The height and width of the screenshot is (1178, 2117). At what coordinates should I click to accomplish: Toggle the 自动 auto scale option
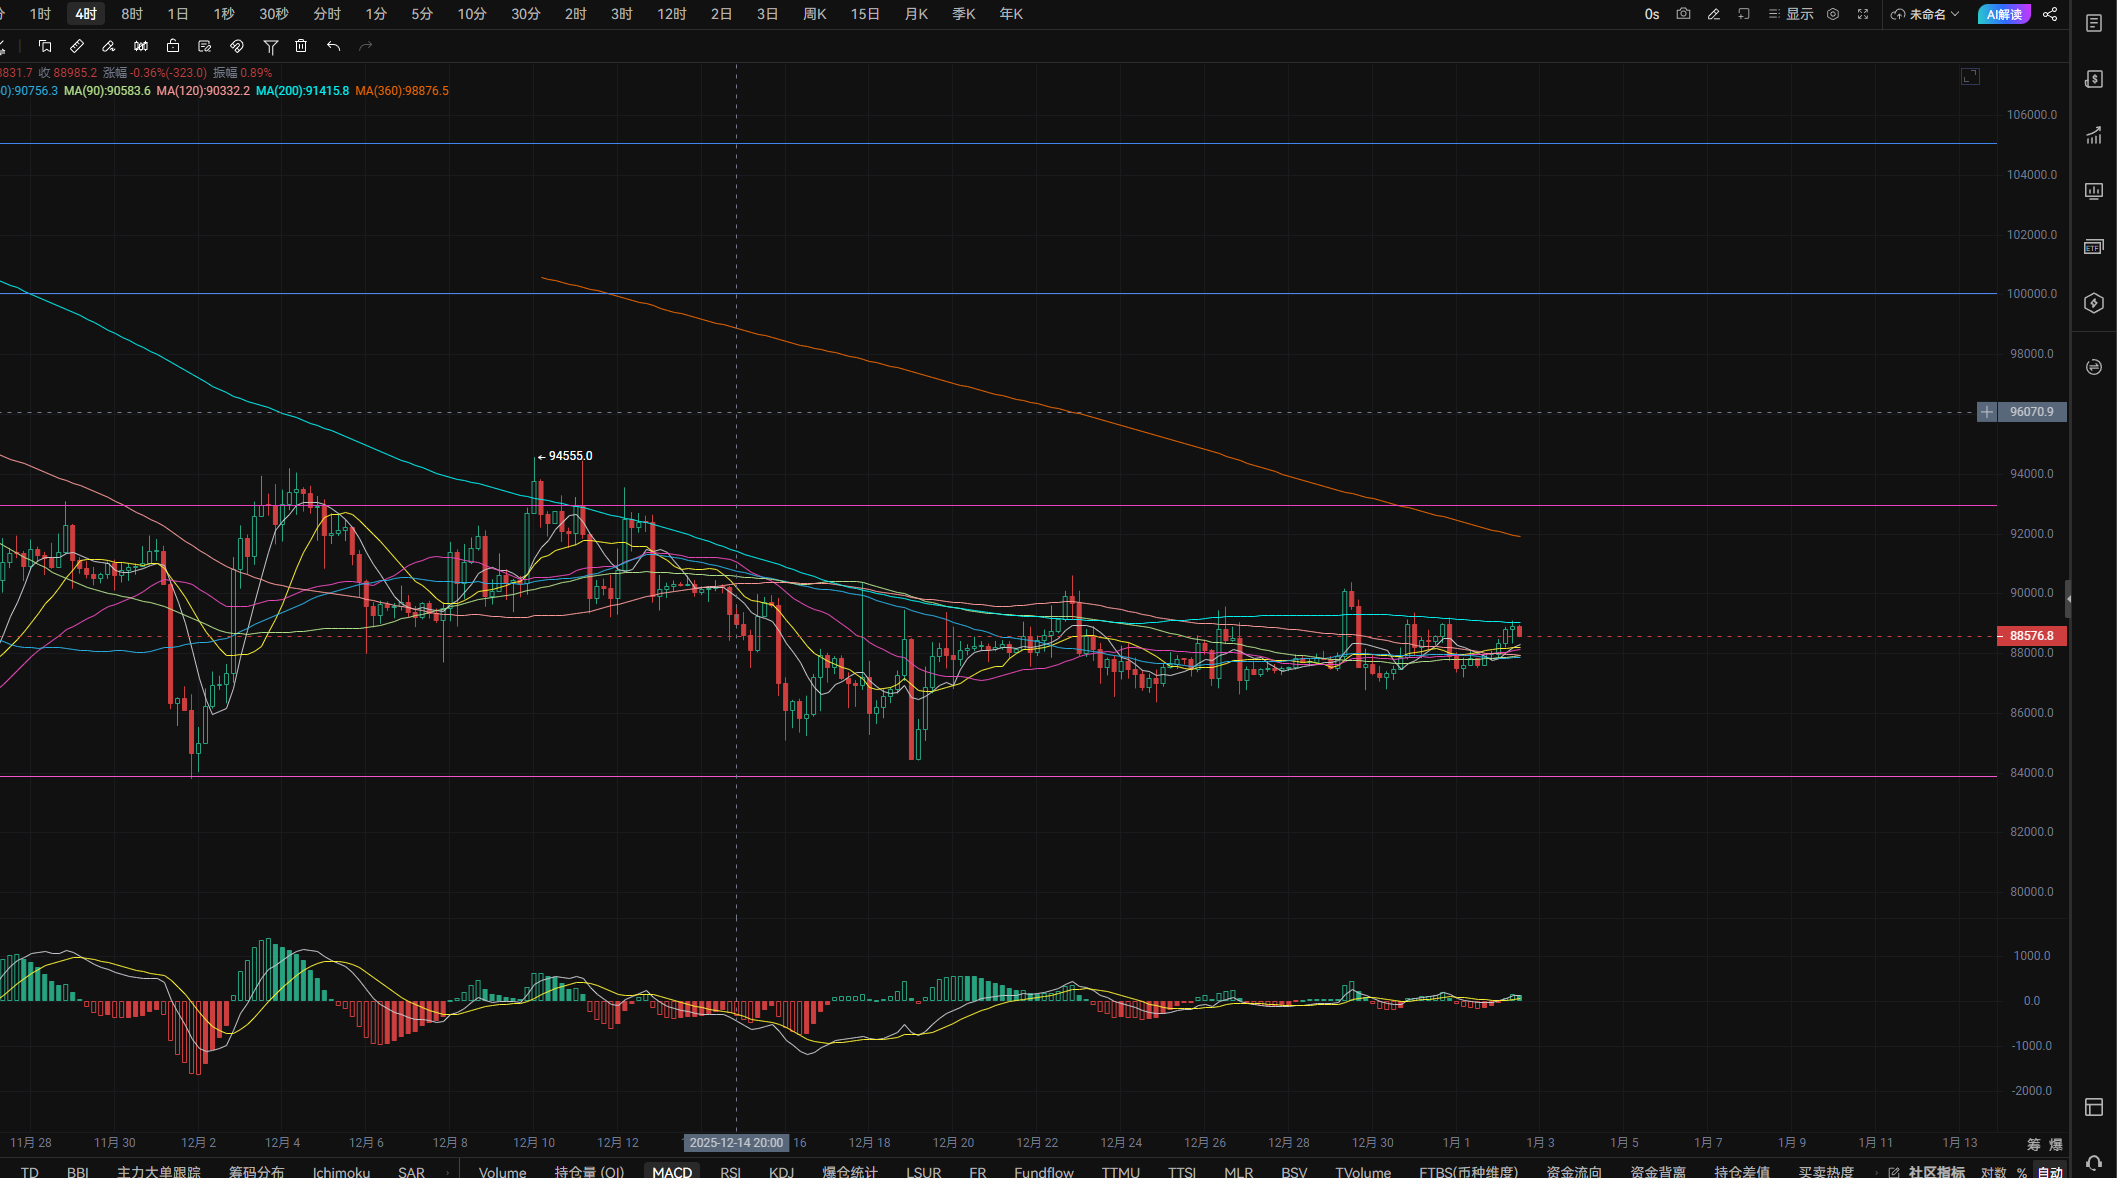coord(2050,1171)
